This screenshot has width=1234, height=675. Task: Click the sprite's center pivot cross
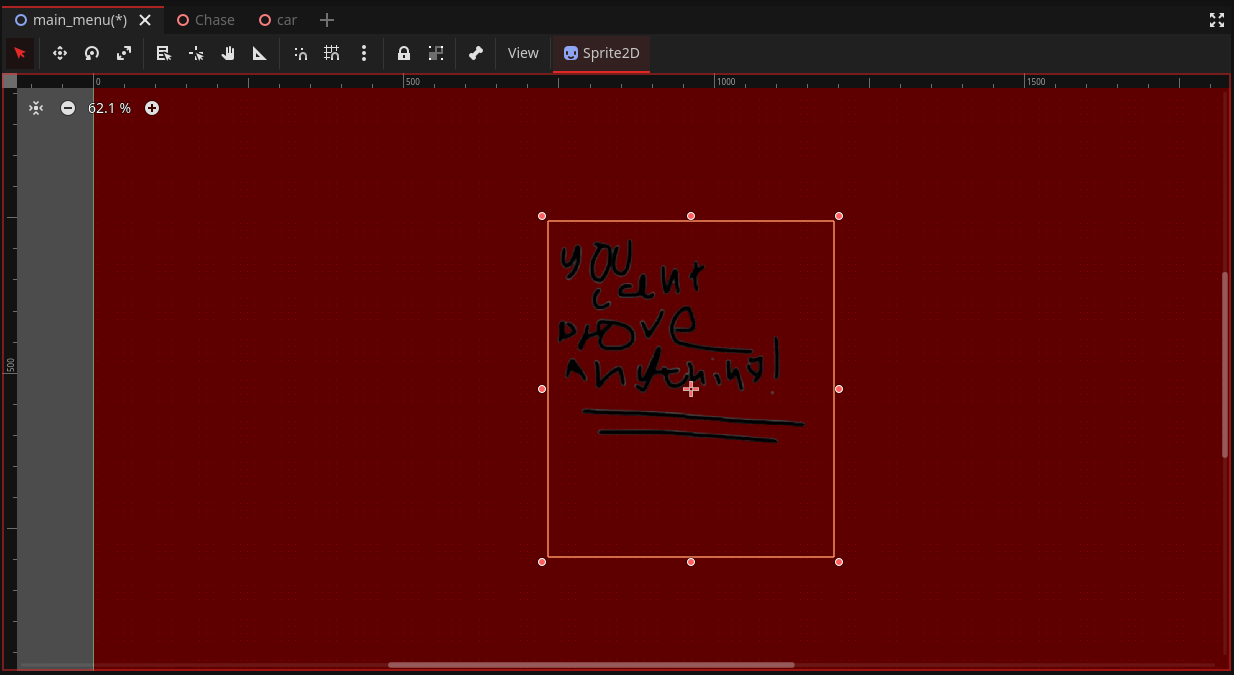point(691,389)
